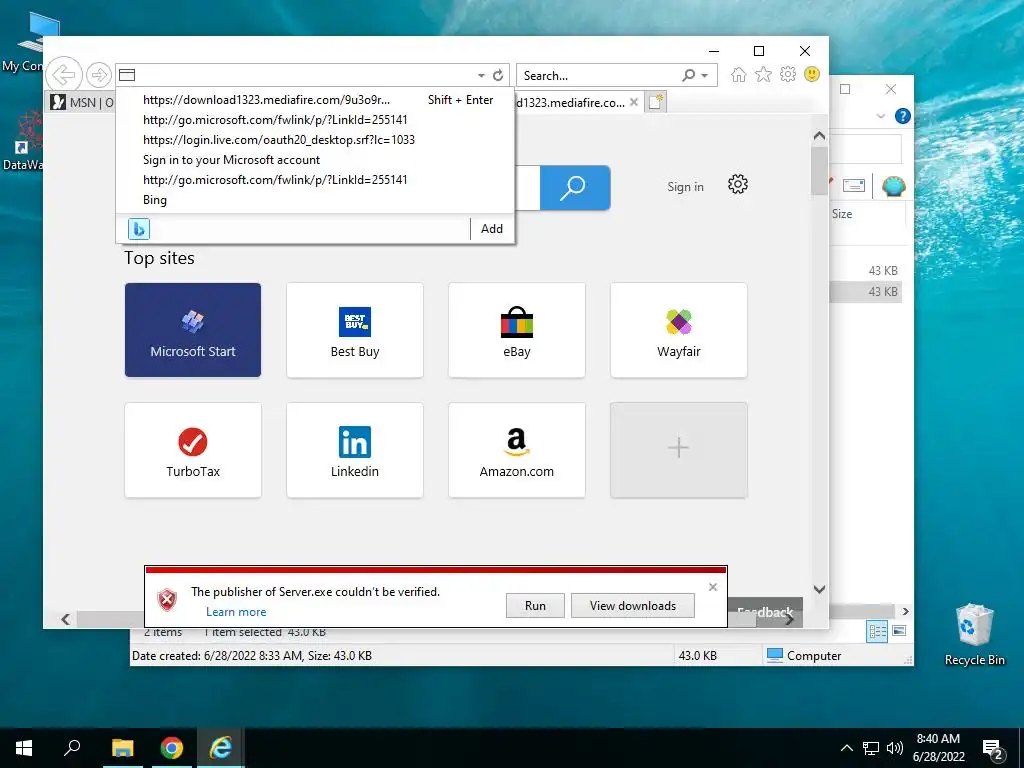
Task: Open the Wayfair tile
Action: point(679,330)
